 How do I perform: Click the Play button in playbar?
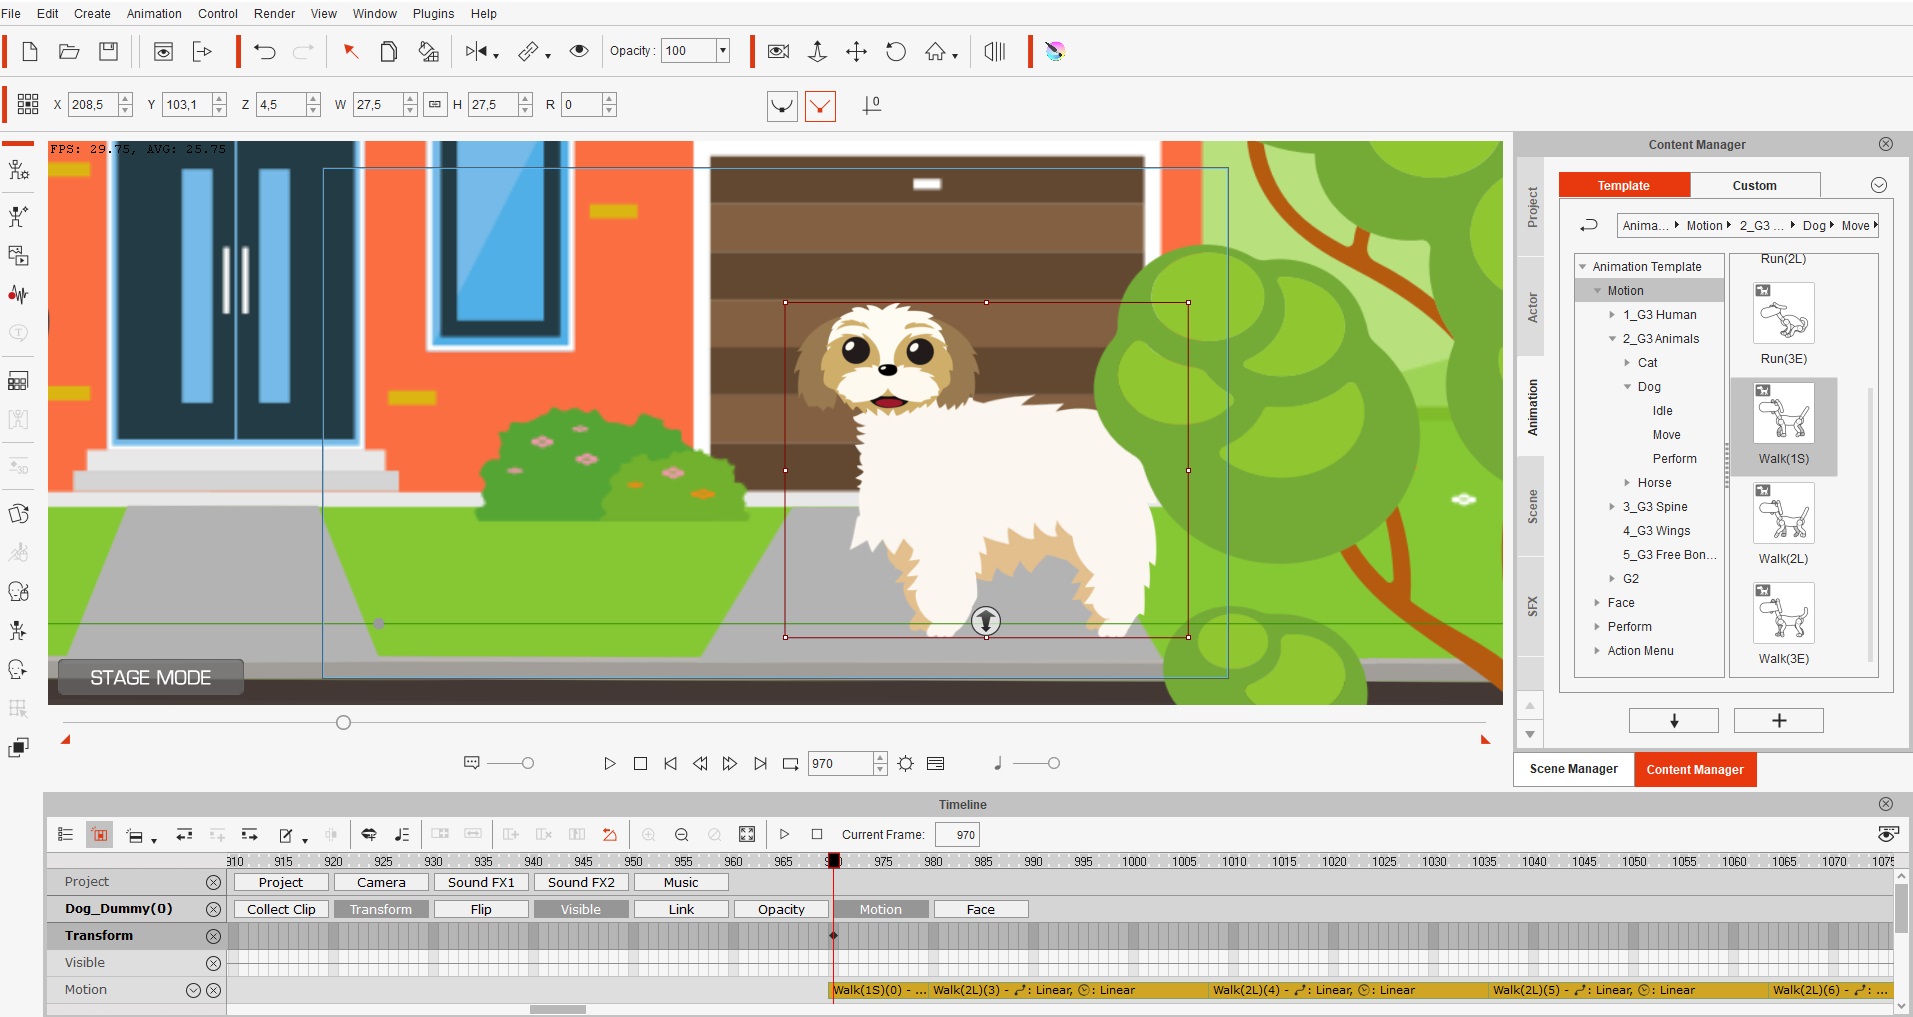(x=610, y=764)
